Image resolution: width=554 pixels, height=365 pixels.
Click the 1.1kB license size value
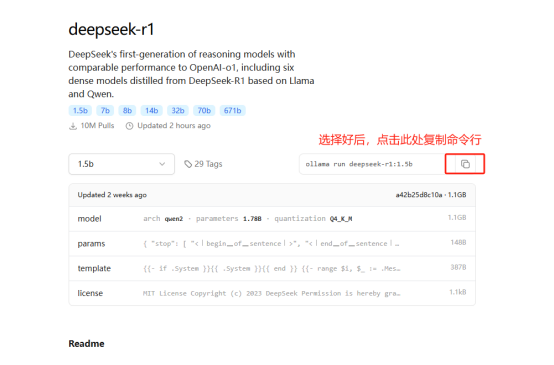tap(458, 292)
